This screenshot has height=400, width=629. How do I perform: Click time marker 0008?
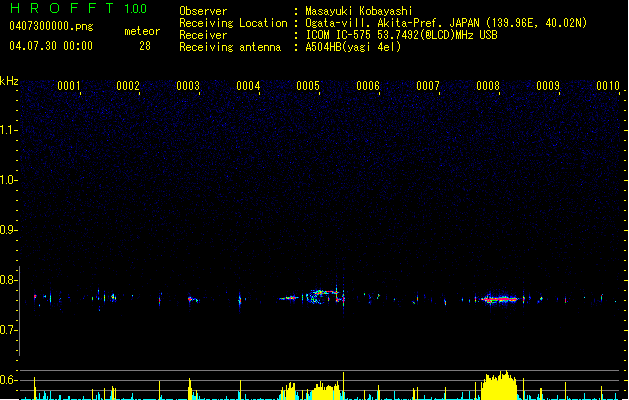(488, 86)
